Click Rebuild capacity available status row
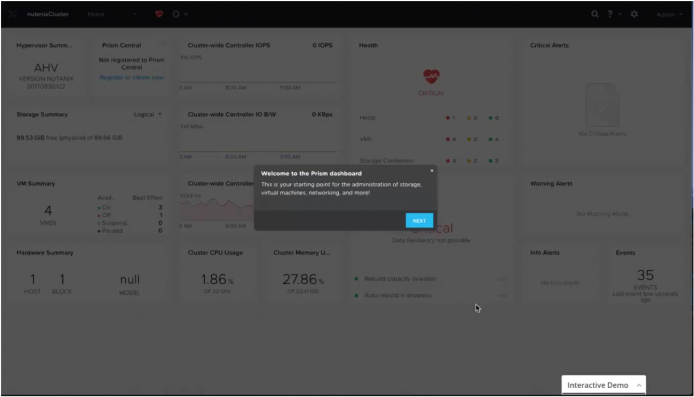Image resolution: width=694 pixels, height=397 pixels. click(x=431, y=279)
